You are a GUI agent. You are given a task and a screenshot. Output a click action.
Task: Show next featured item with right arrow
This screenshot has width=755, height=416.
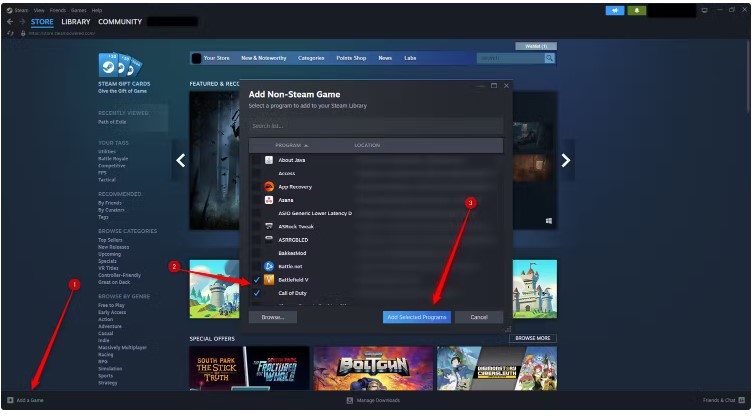pyautogui.click(x=566, y=160)
